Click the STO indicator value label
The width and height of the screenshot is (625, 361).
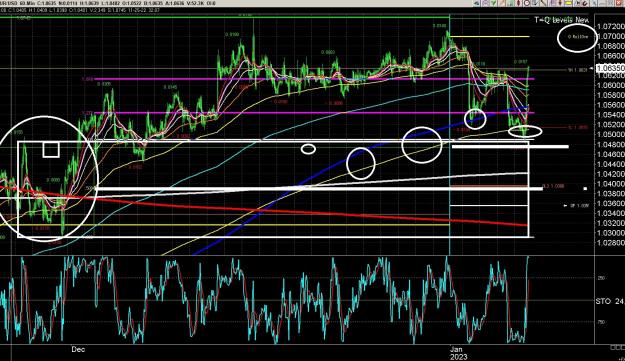[610, 301]
